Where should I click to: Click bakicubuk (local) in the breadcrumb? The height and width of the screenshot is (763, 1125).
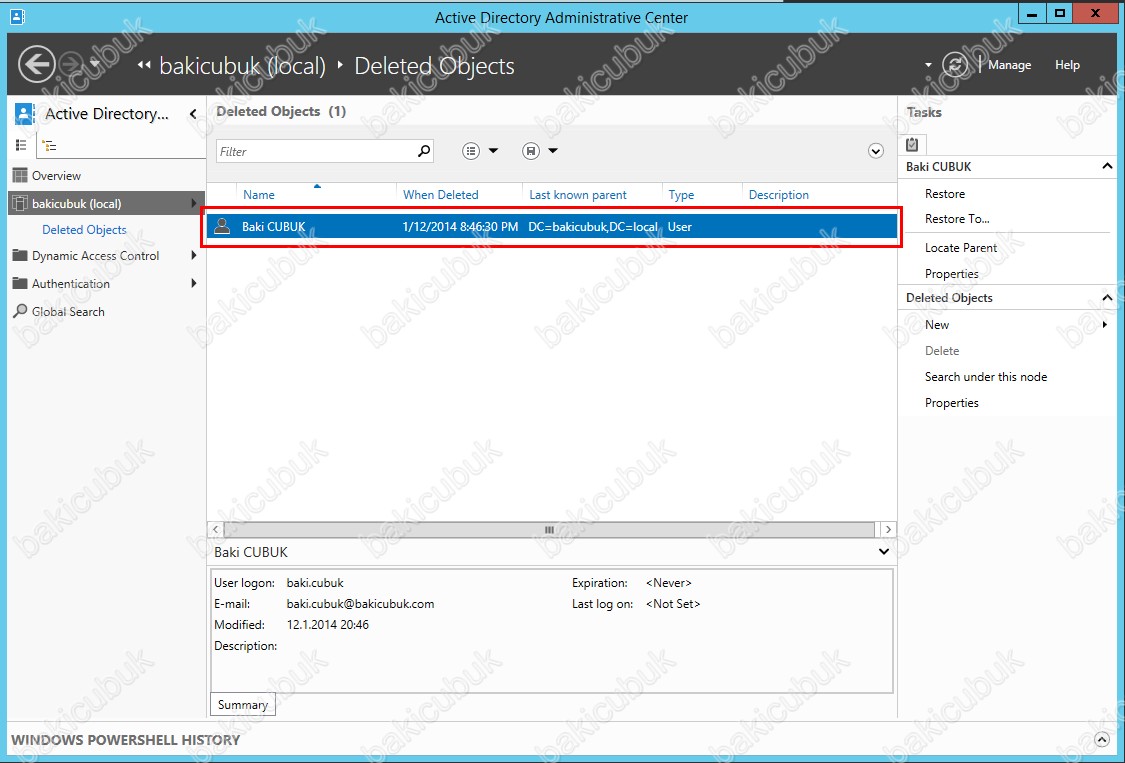[243, 65]
